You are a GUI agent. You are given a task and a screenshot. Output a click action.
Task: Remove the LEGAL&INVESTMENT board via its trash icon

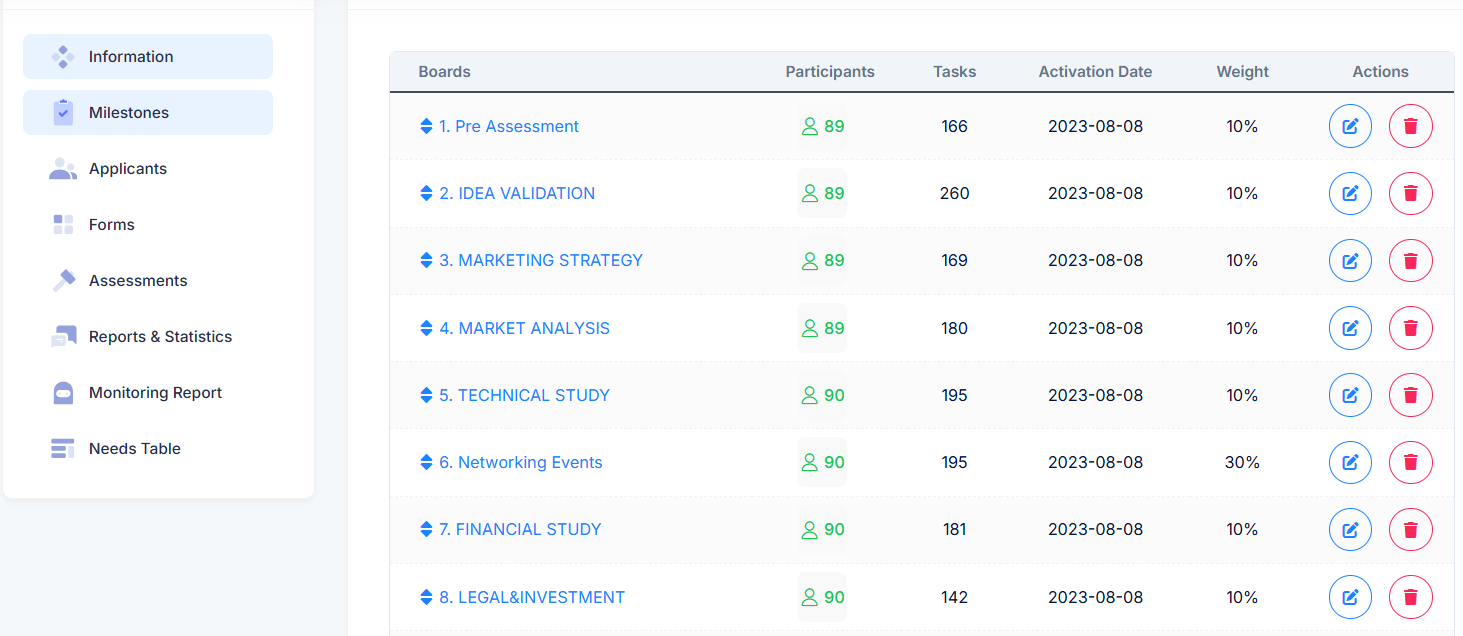[1411, 597]
